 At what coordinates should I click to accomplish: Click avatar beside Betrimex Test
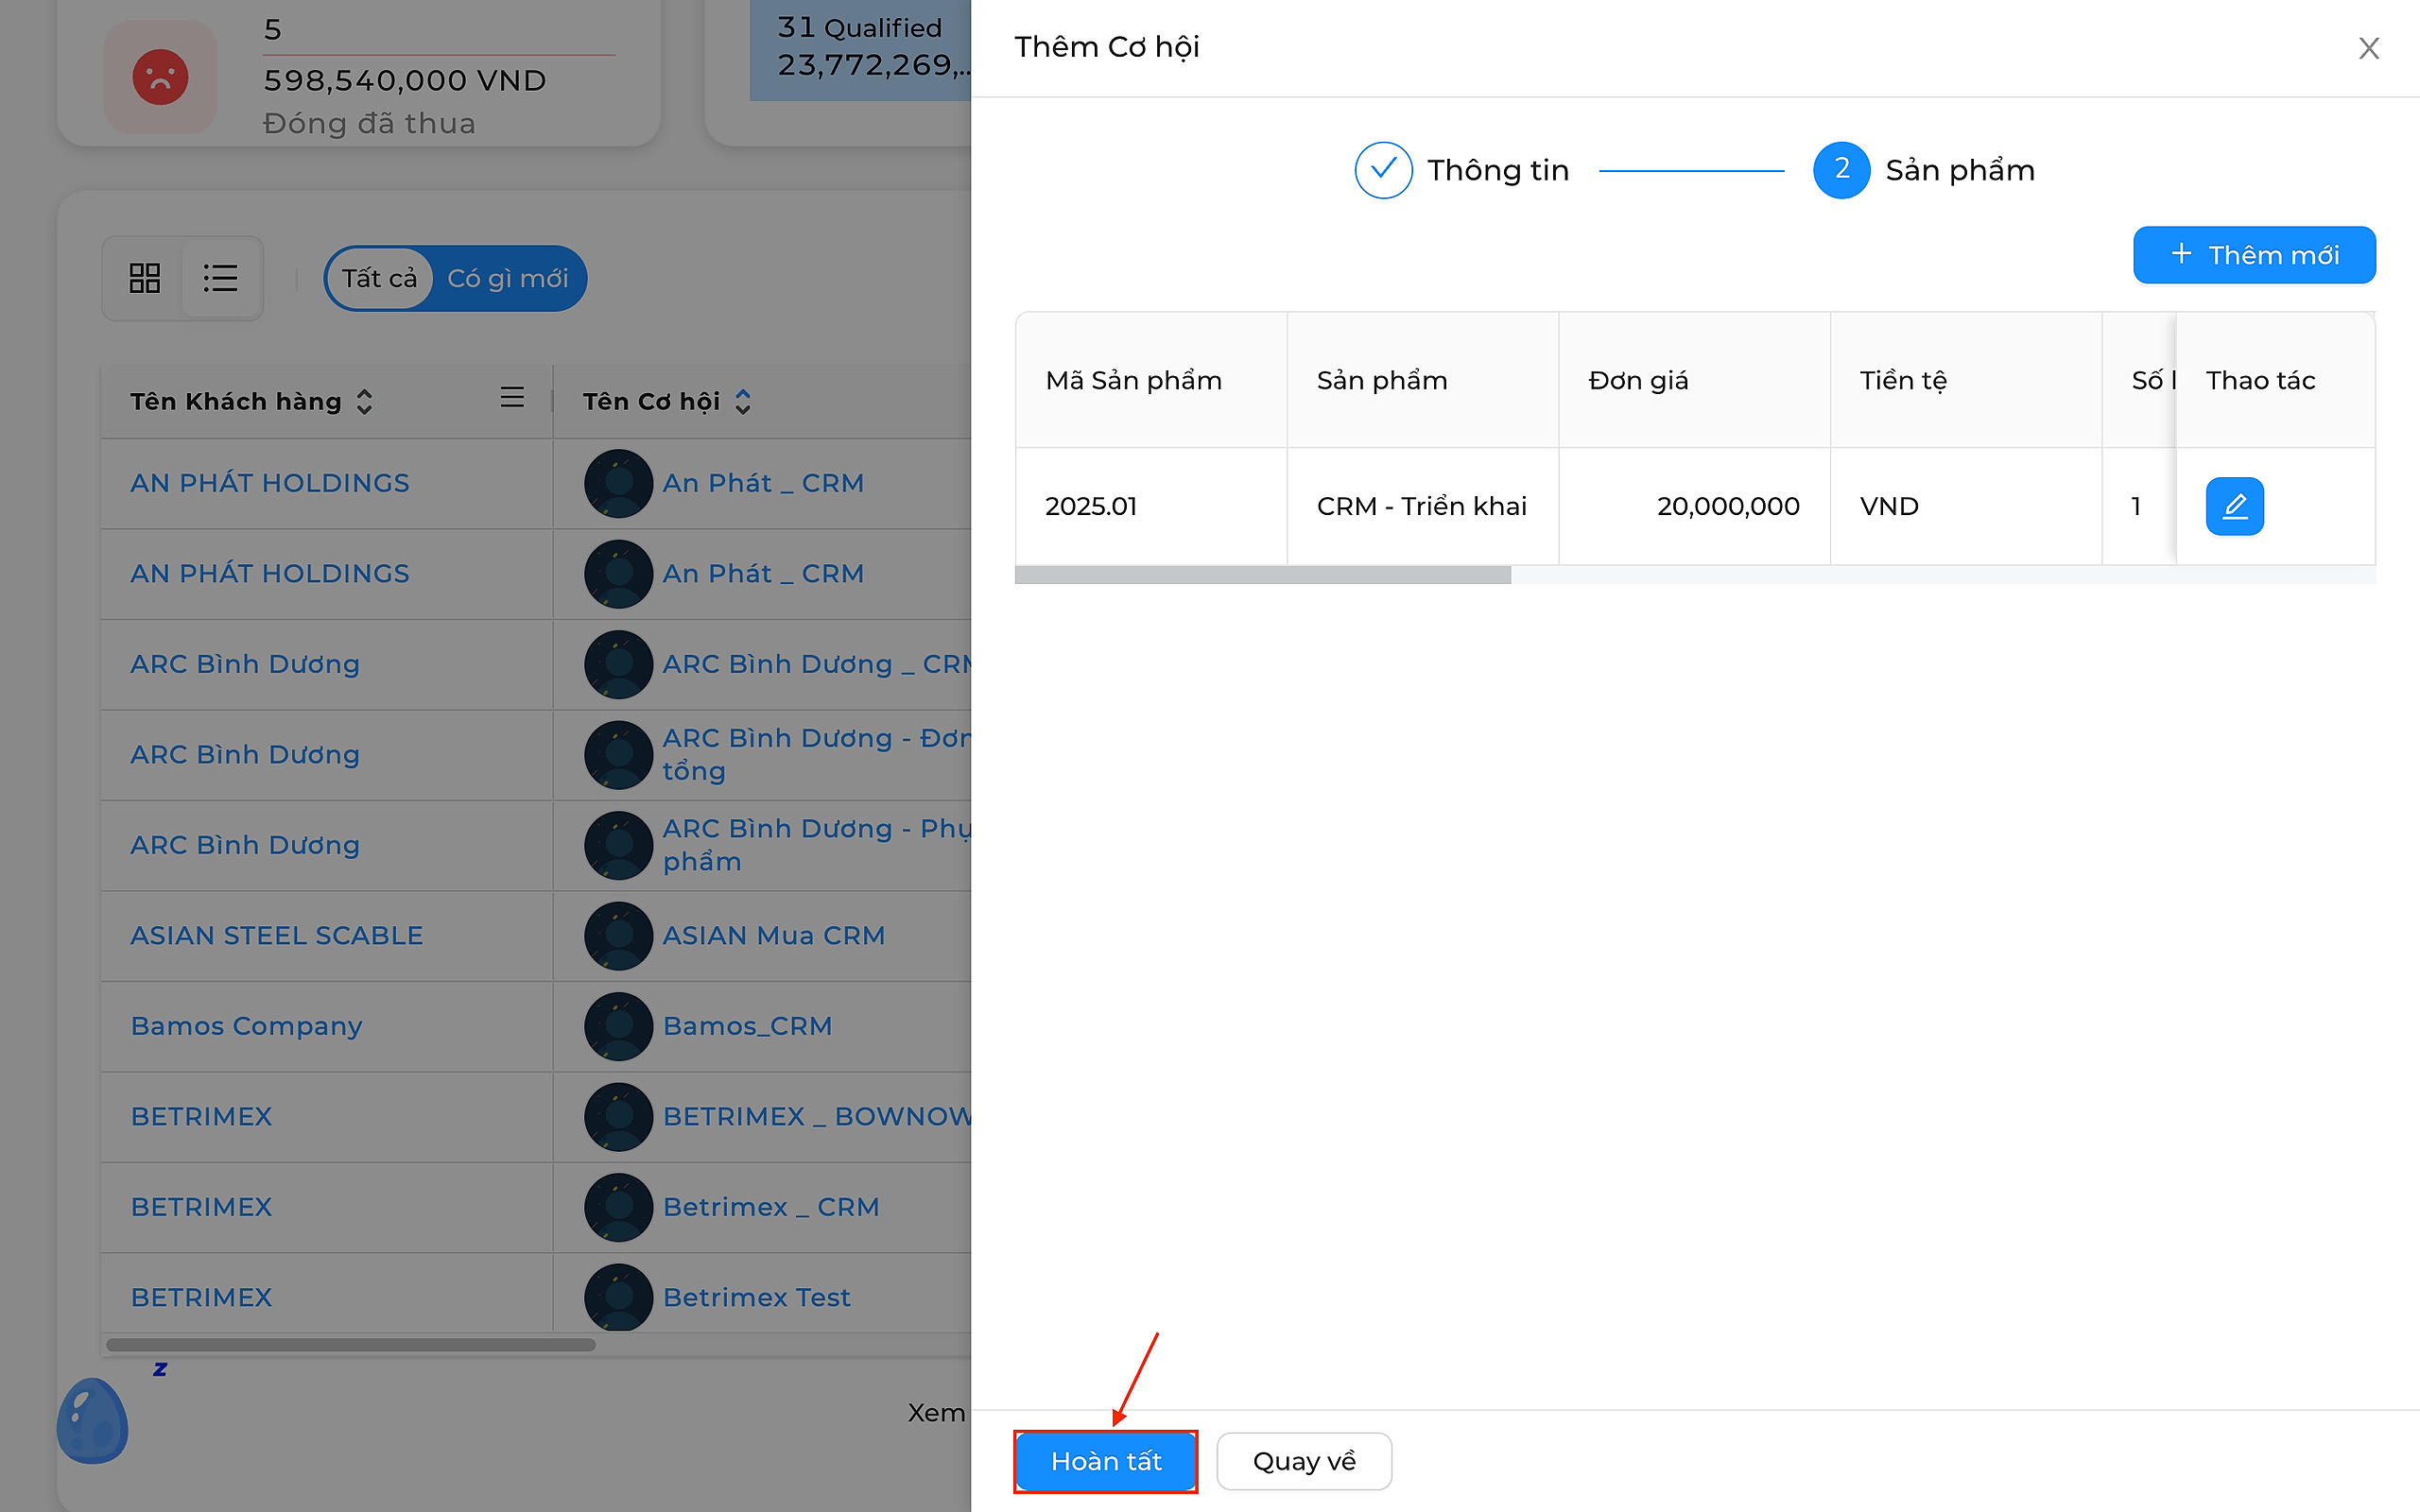(x=619, y=1298)
